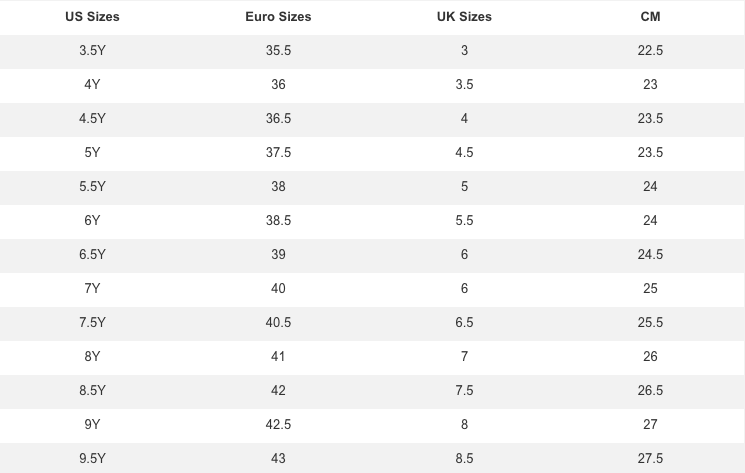Click the CM column header

coord(650,17)
